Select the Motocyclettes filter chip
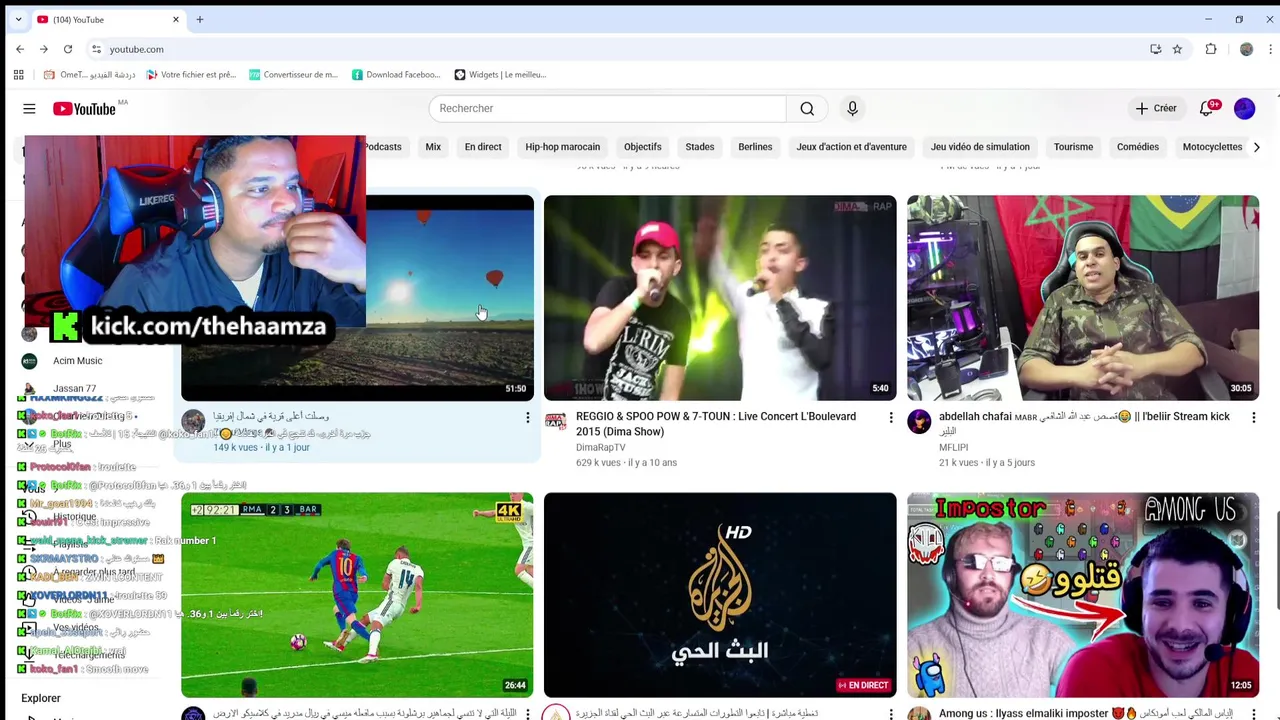The height and width of the screenshot is (720, 1280). (1212, 147)
